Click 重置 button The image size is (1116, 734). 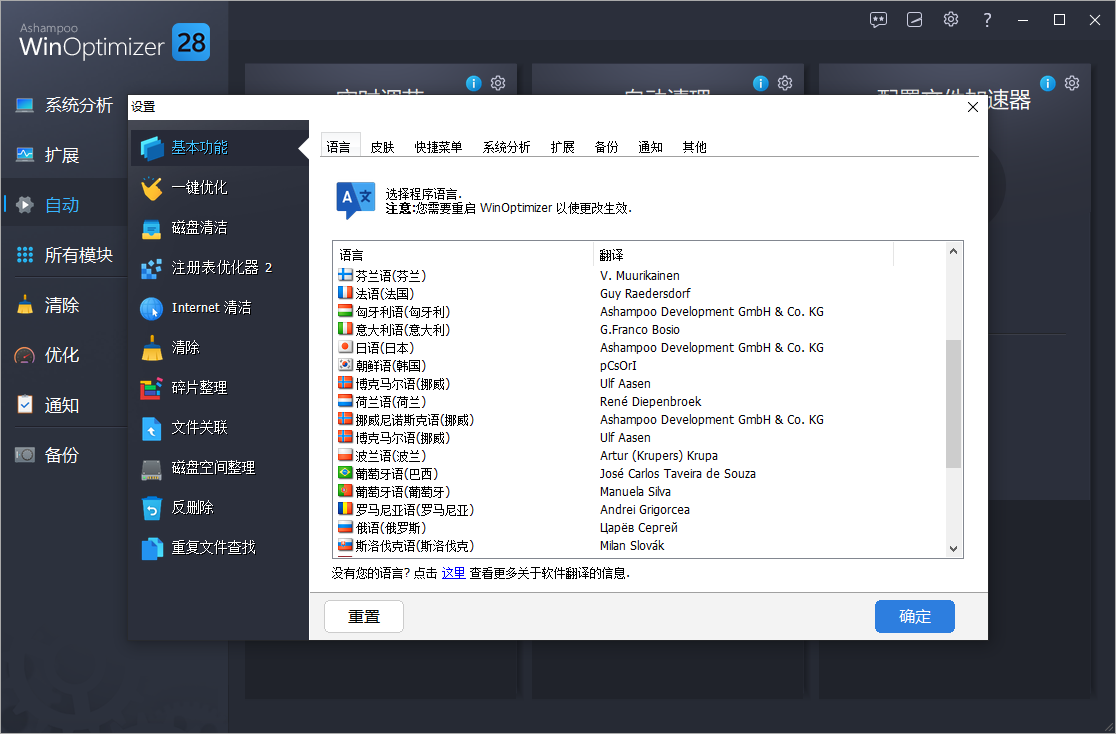[364, 617]
